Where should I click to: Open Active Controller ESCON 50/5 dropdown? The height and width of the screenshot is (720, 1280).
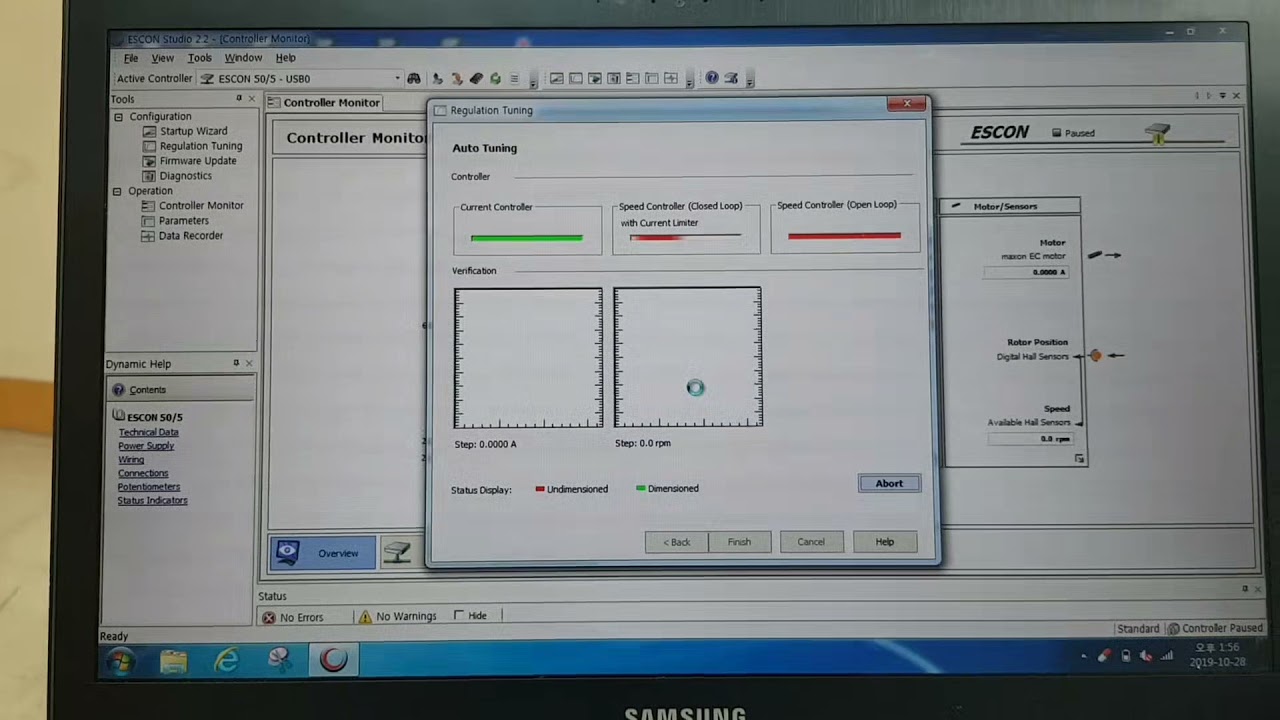(x=397, y=78)
